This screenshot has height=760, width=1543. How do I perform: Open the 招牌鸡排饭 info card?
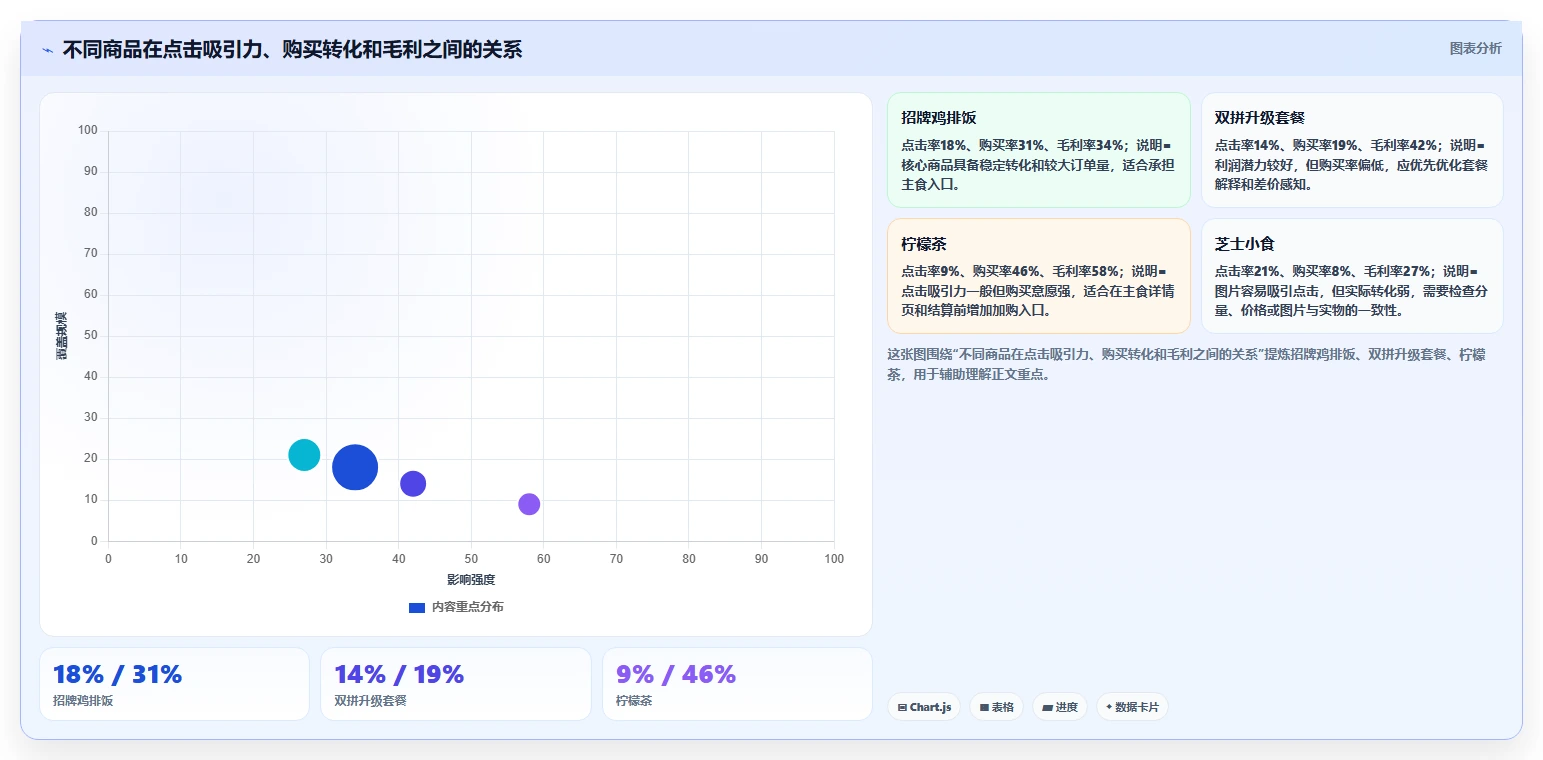(x=1039, y=150)
